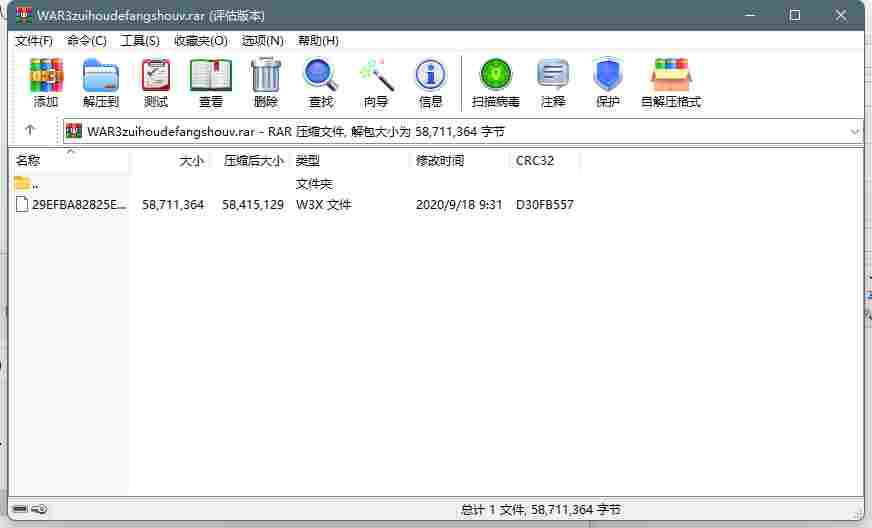Open the 帮助(H) menu
Screen dimensions: 872x528
[318, 41]
